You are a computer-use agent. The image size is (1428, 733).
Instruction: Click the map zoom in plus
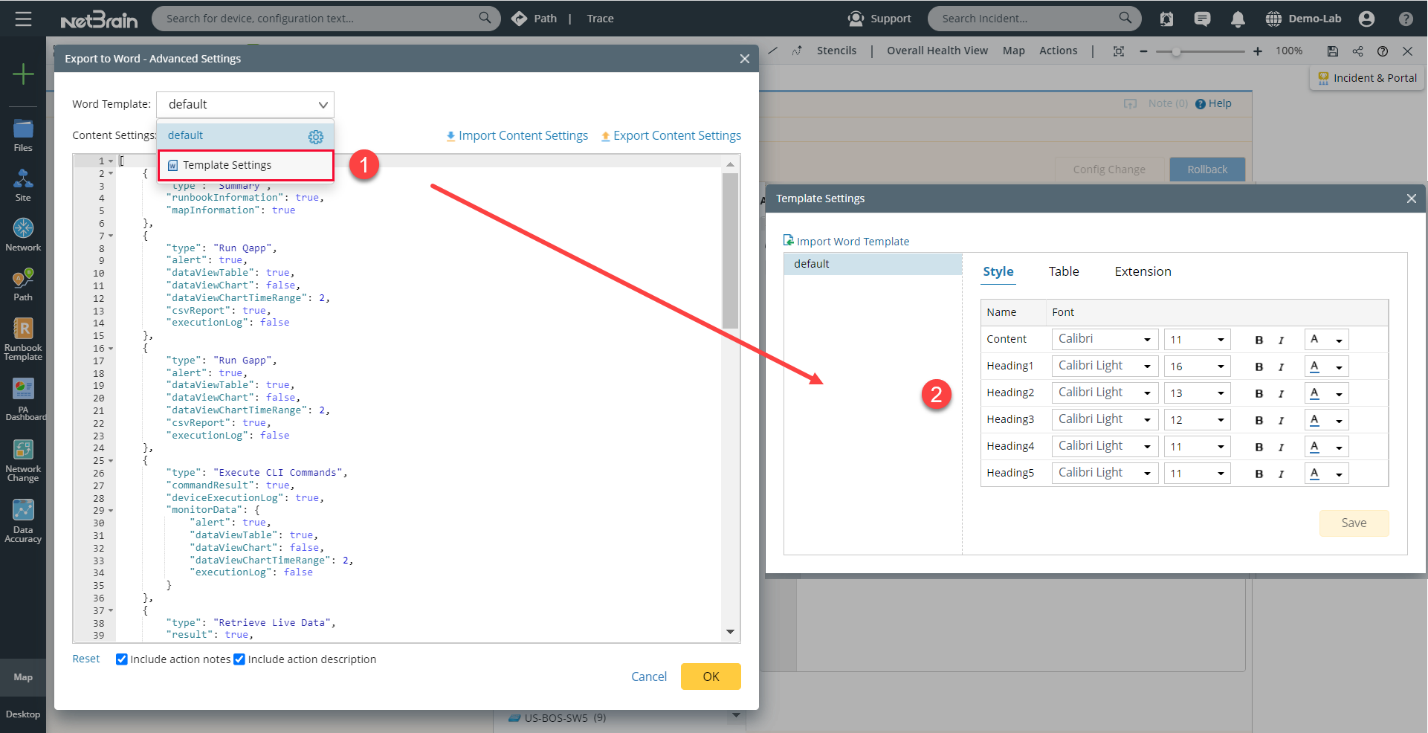tap(1257, 51)
